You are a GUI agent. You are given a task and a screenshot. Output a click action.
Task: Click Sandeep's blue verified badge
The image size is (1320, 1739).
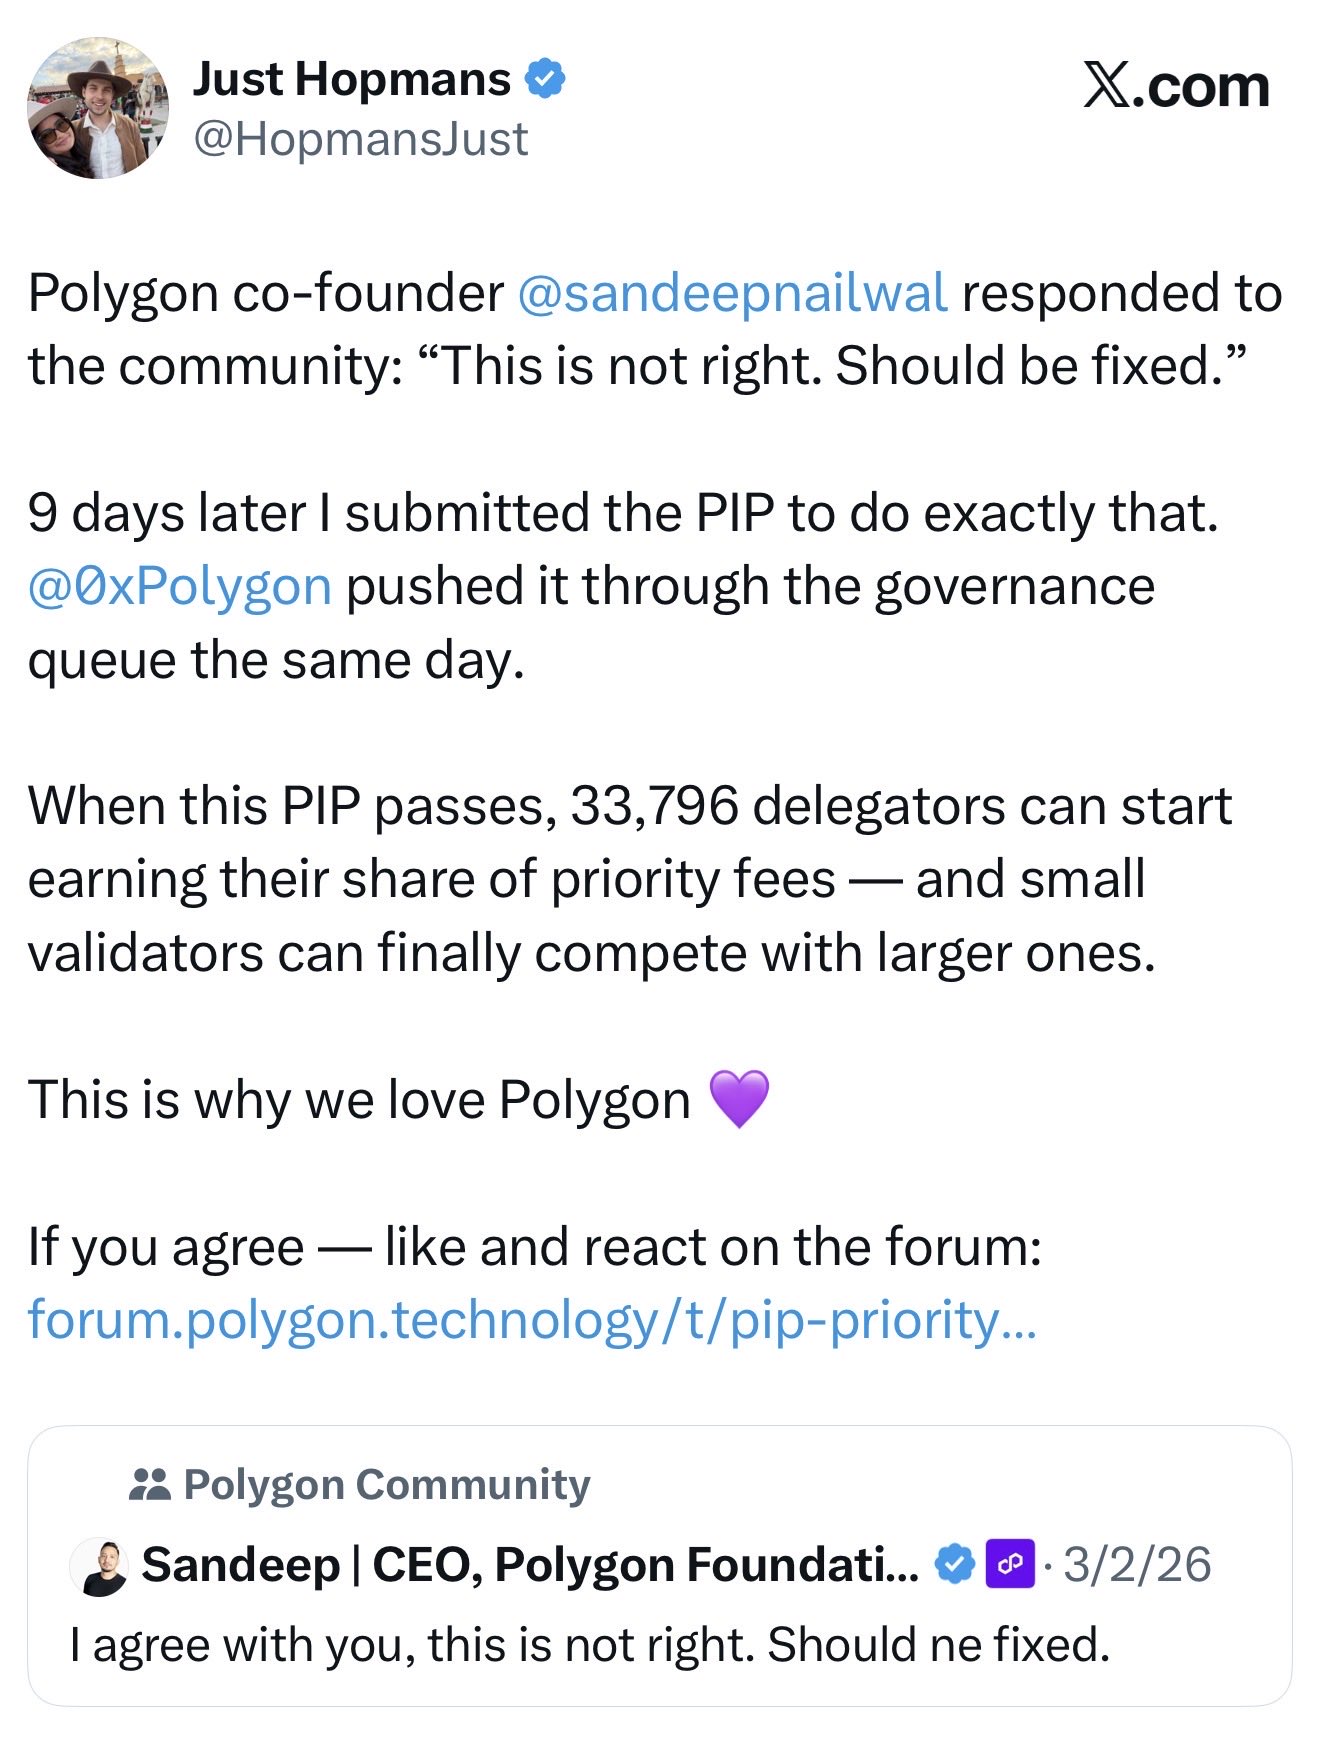click(955, 1564)
